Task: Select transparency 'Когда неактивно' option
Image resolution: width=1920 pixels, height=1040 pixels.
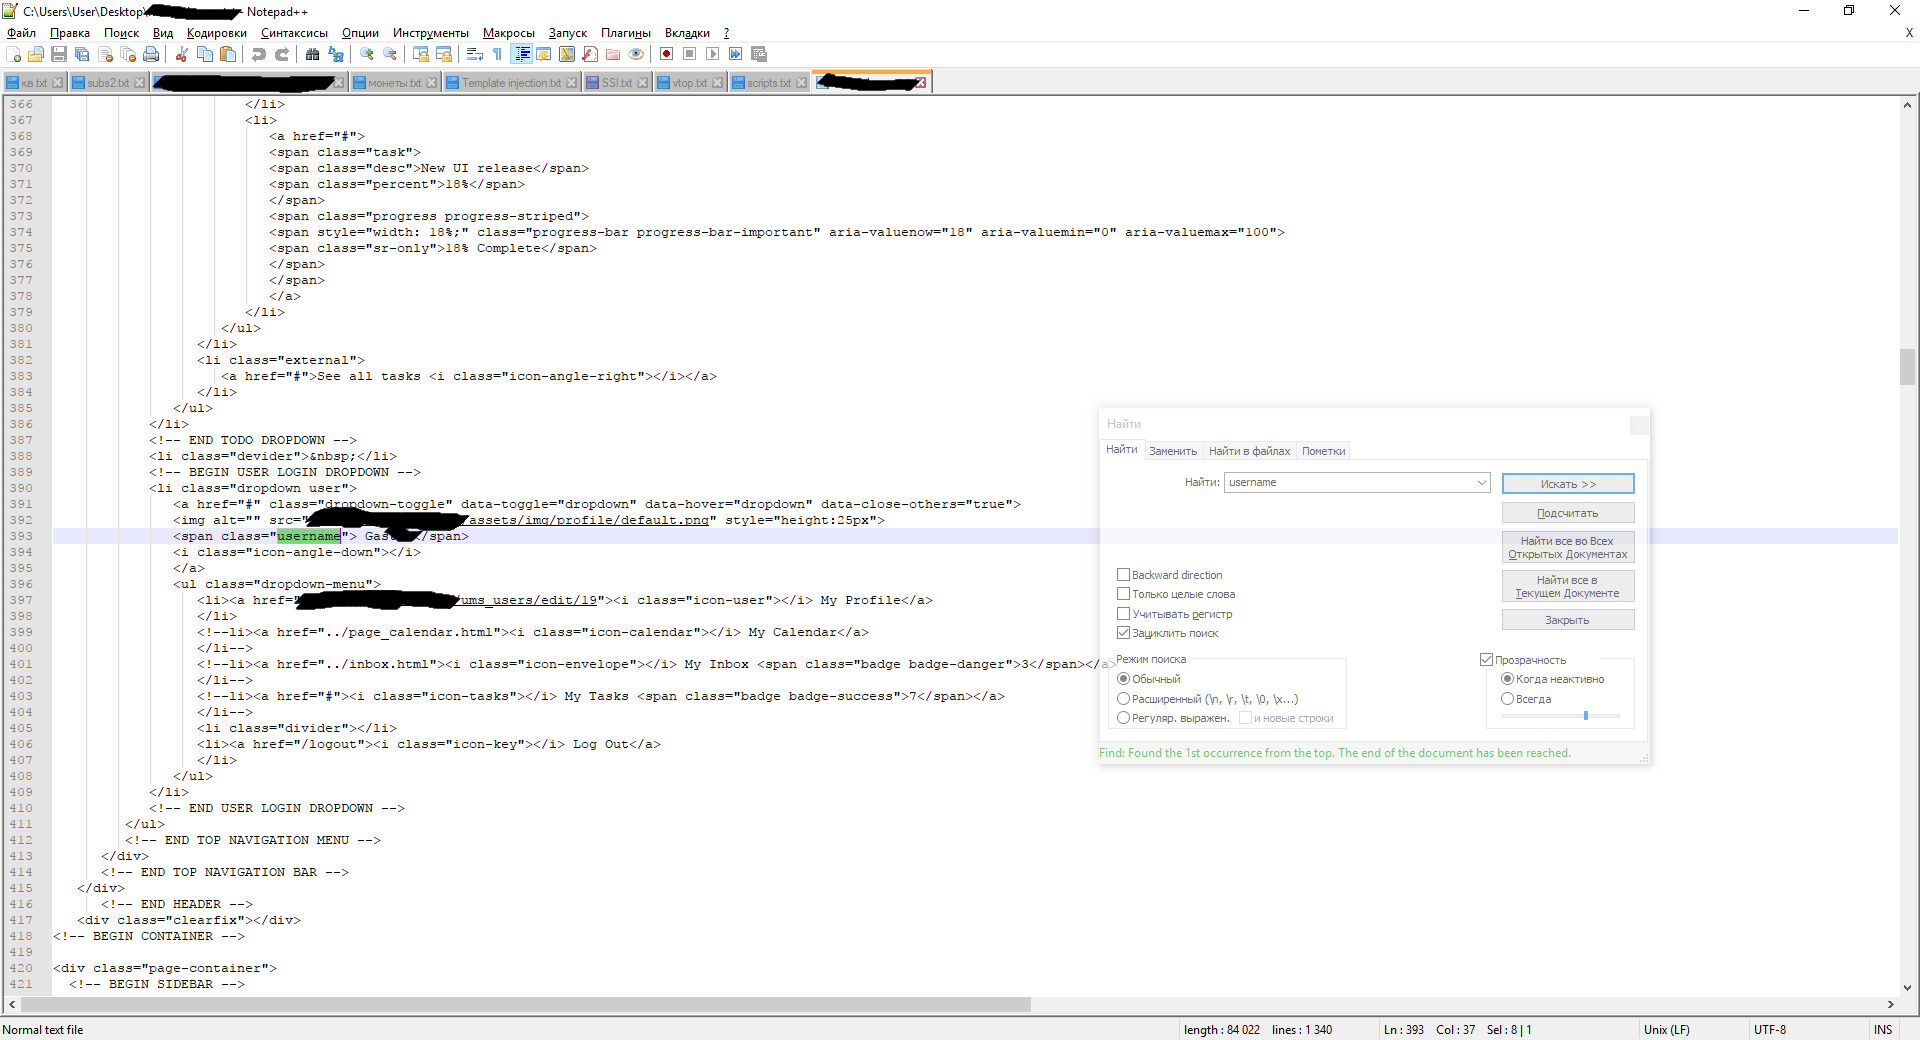Action: coord(1507,679)
